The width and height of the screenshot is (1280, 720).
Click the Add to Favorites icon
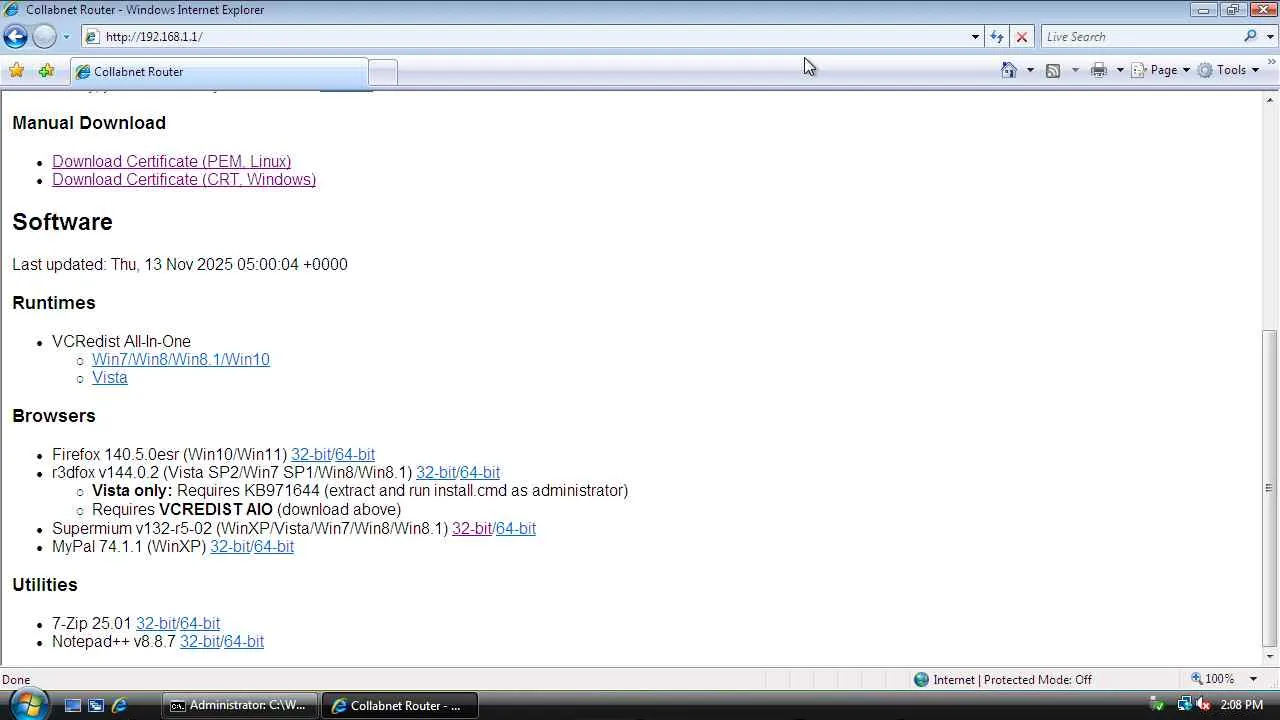tap(46, 71)
